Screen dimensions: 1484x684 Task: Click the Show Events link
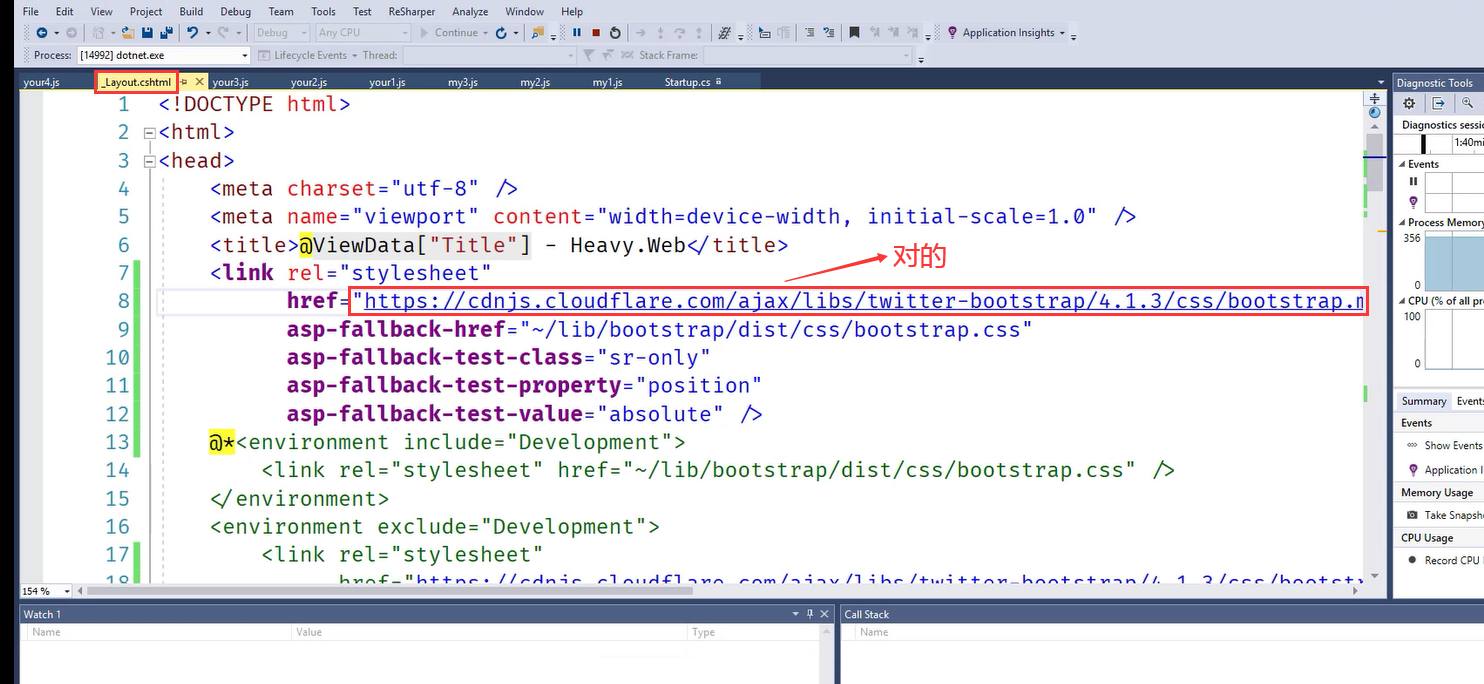(1453, 445)
